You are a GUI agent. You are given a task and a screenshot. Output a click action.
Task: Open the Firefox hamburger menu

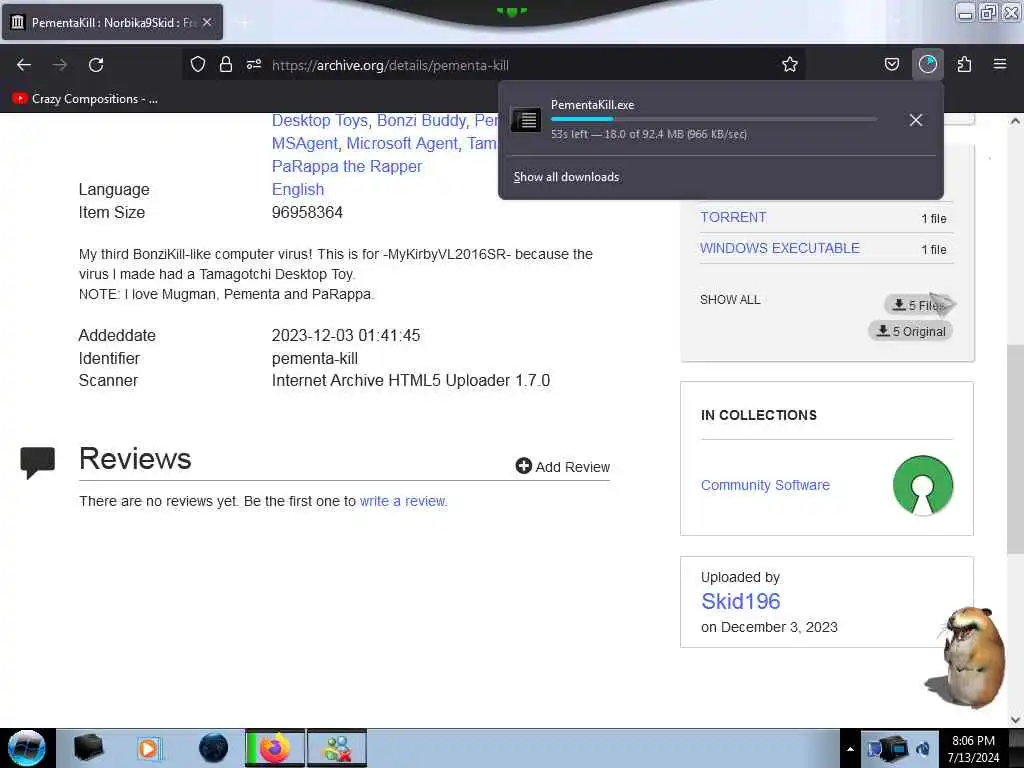[1000, 64]
